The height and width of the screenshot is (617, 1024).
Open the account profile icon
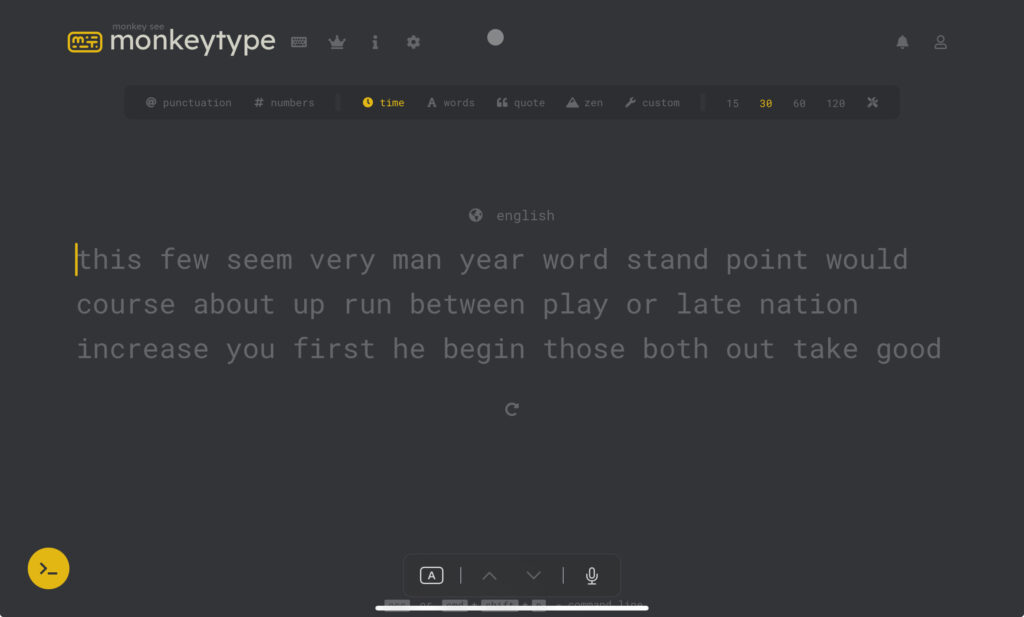[940, 42]
